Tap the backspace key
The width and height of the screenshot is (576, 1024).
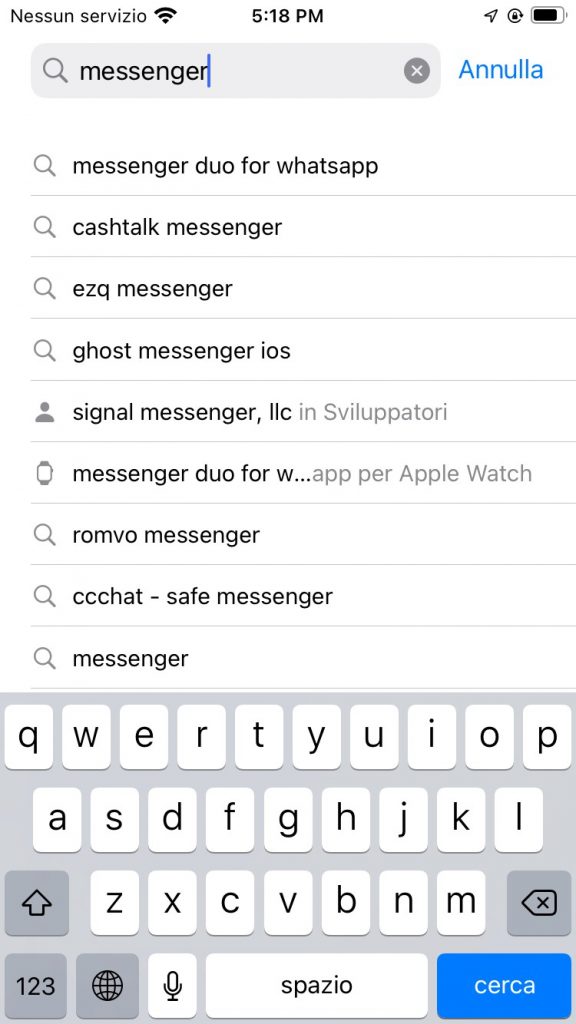539,903
